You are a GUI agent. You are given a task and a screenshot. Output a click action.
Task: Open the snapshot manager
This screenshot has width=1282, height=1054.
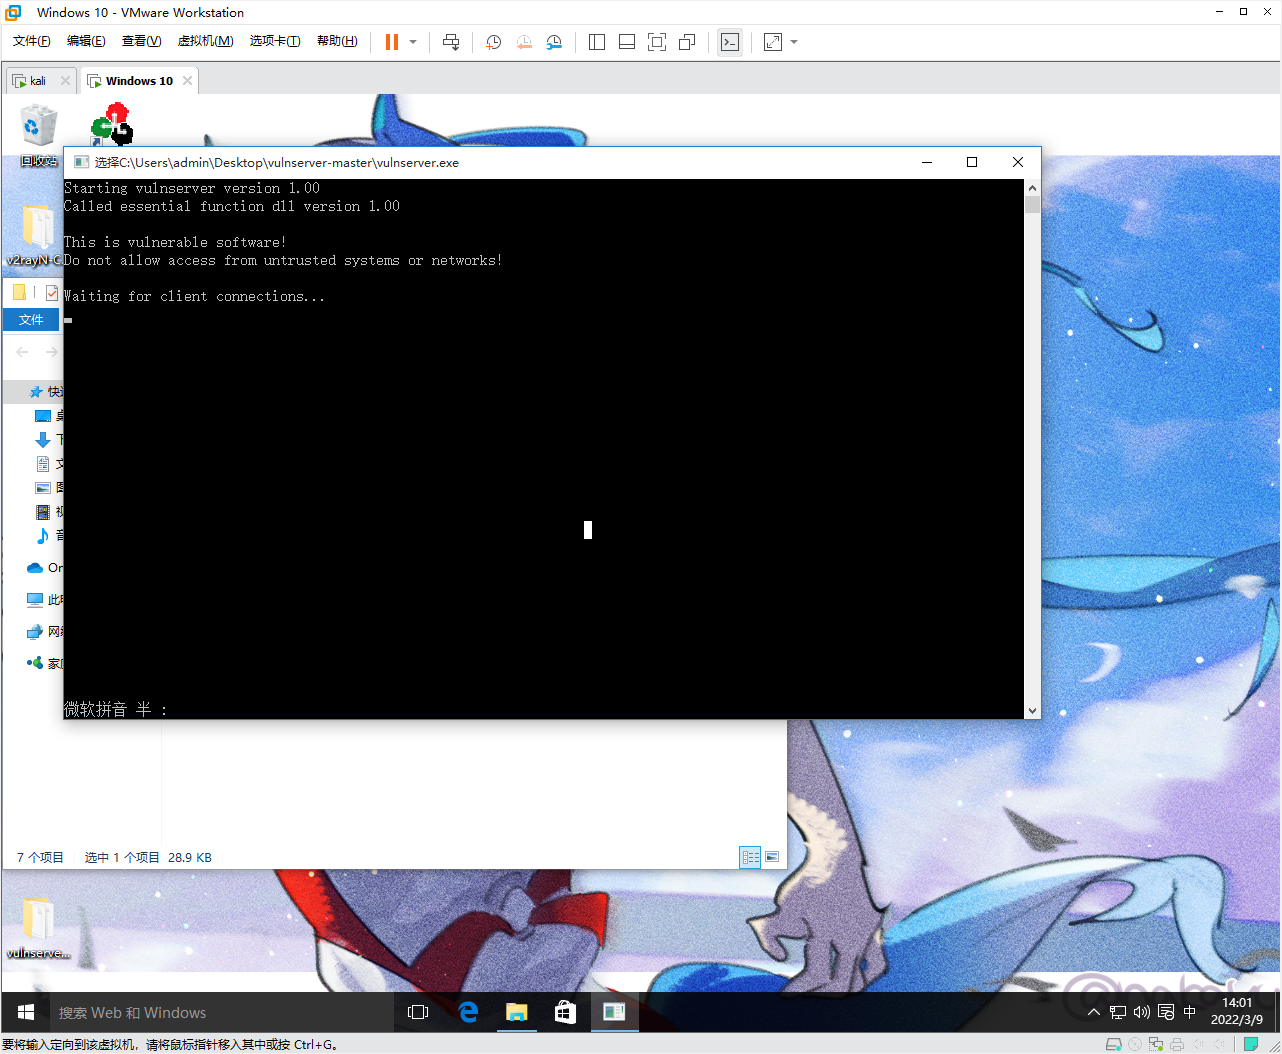[554, 42]
